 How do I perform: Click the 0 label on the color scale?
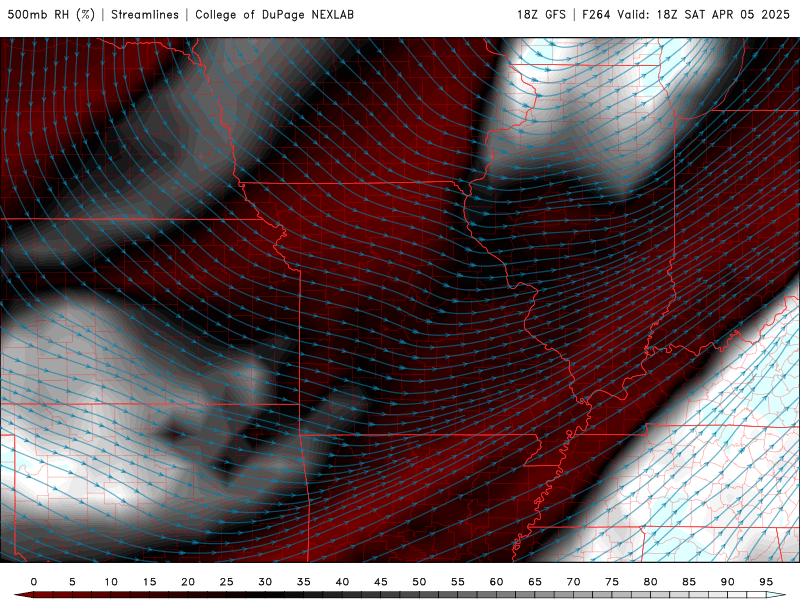point(34,582)
